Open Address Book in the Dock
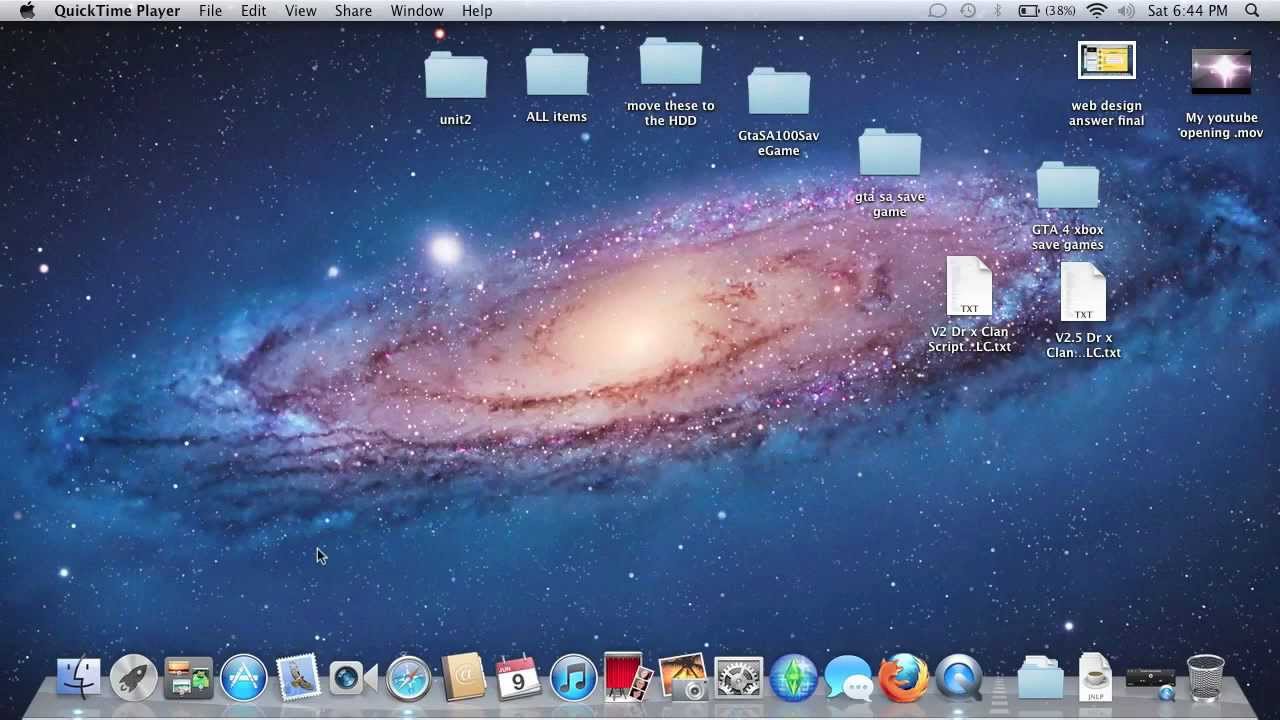Screen dimensions: 1280x720 (463, 678)
